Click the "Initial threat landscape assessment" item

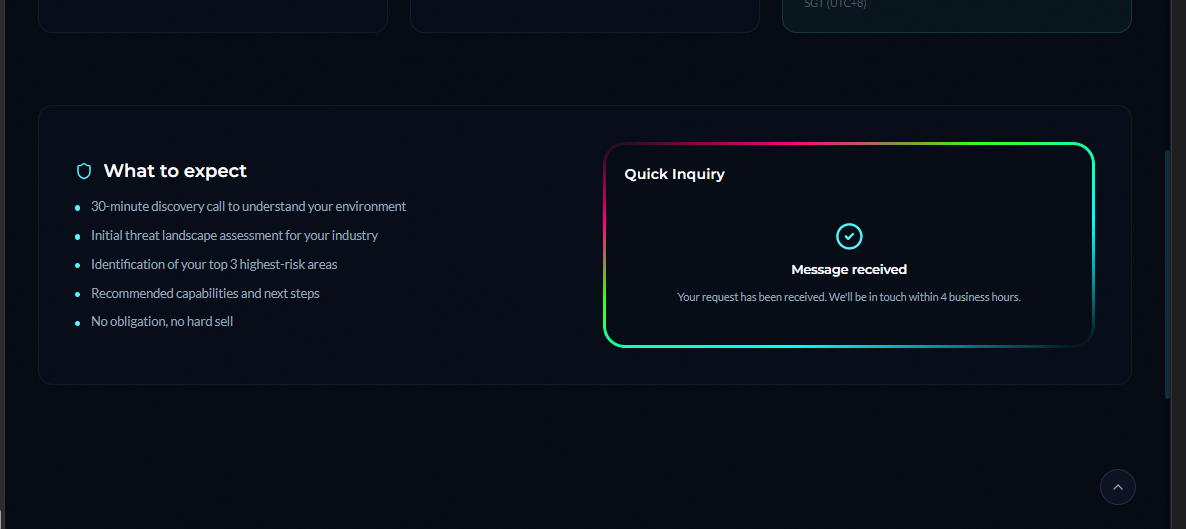click(x=234, y=235)
